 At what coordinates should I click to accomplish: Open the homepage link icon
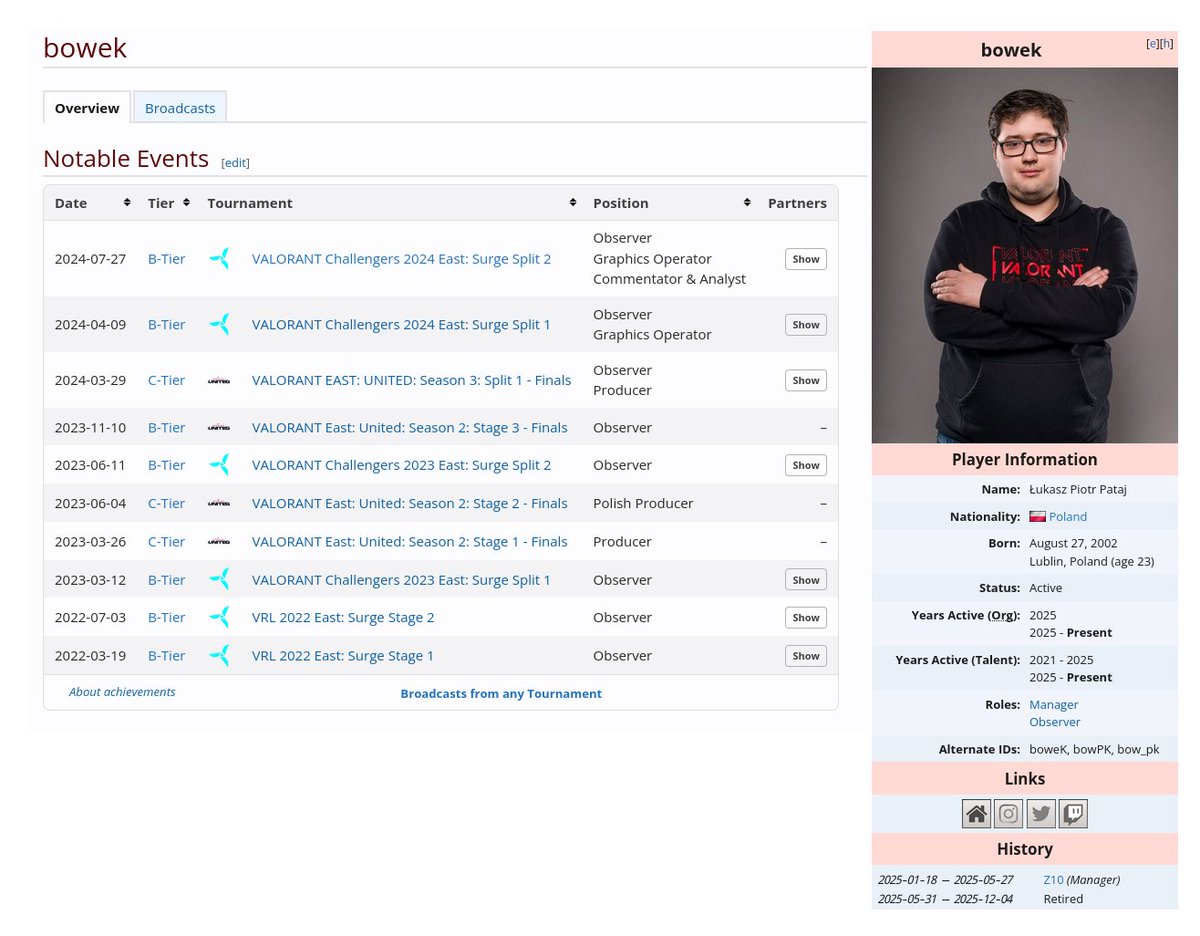[x=976, y=814]
